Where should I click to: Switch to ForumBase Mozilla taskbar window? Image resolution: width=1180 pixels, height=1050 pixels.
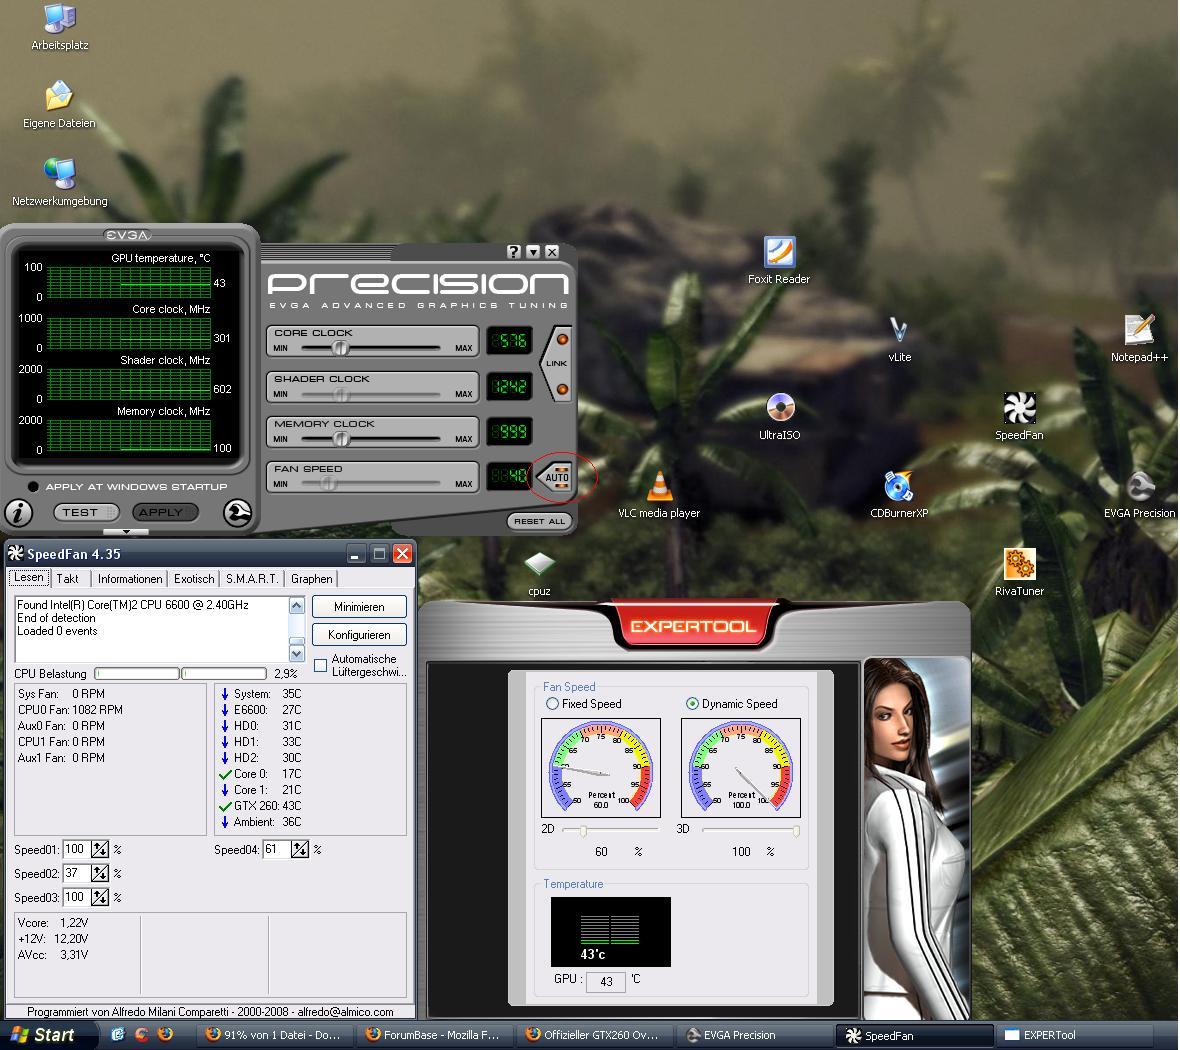pos(433,1035)
